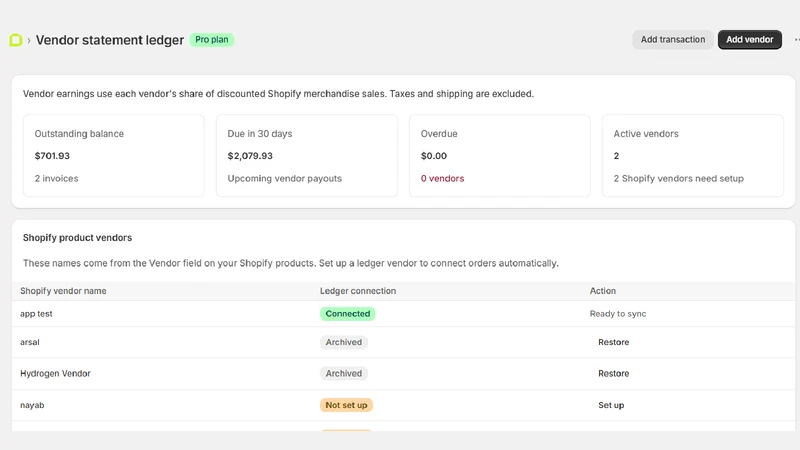Click the Vendor statement ledger title
This screenshot has width=800, height=450.
[x=110, y=40]
